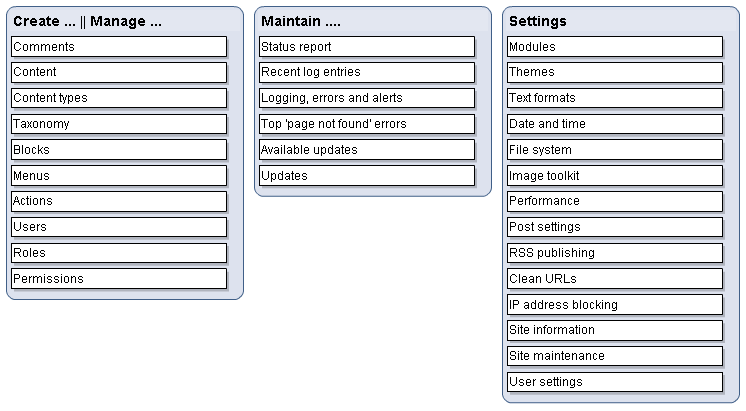The height and width of the screenshot is (411, 746).
Task: Open the Comments item
Action: 119,47
